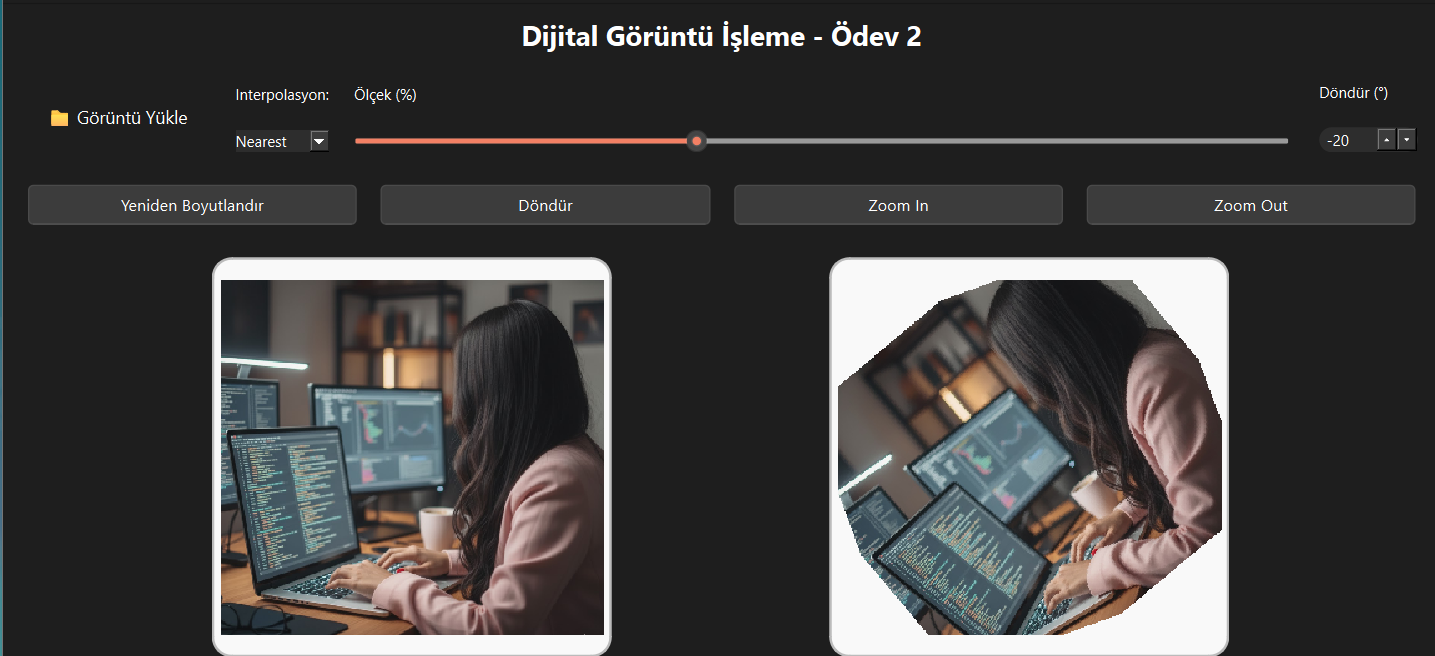1435x656 pixels.
Task: Click the rotation angle field showing -20
Action: (1347, 140)
